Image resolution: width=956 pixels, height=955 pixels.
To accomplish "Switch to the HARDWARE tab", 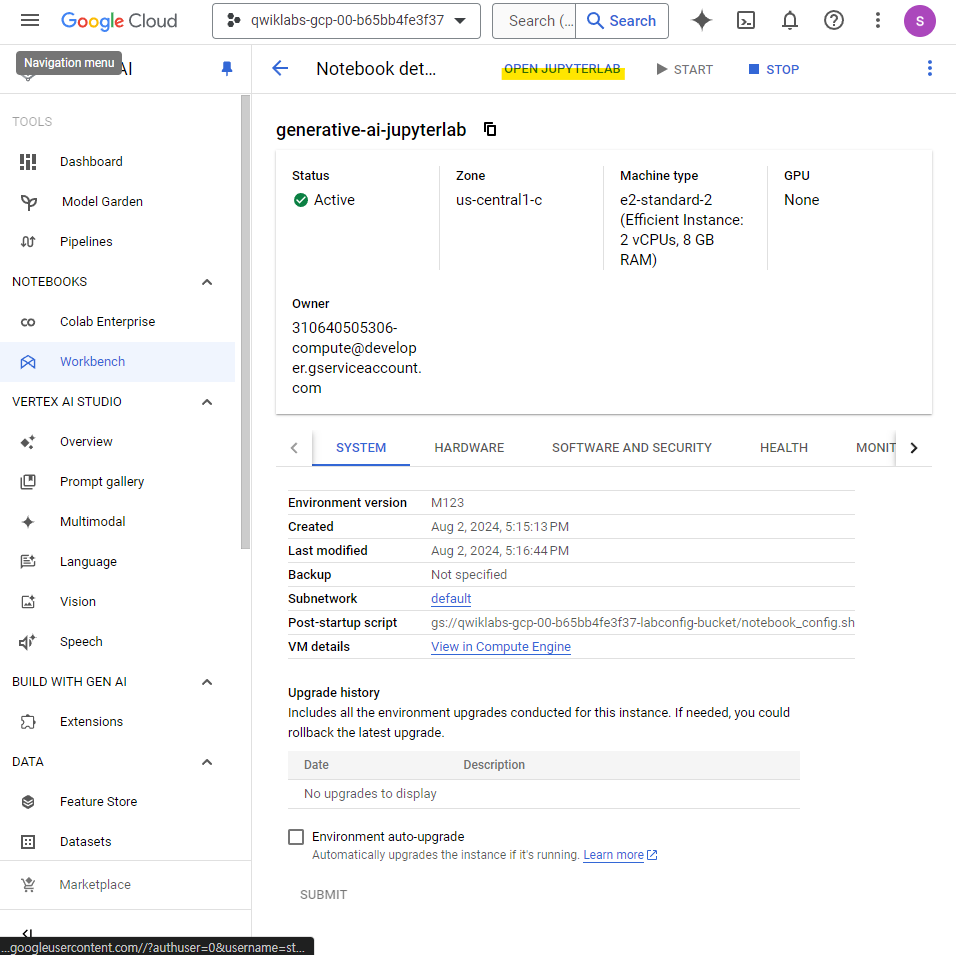I will [469, 448].
